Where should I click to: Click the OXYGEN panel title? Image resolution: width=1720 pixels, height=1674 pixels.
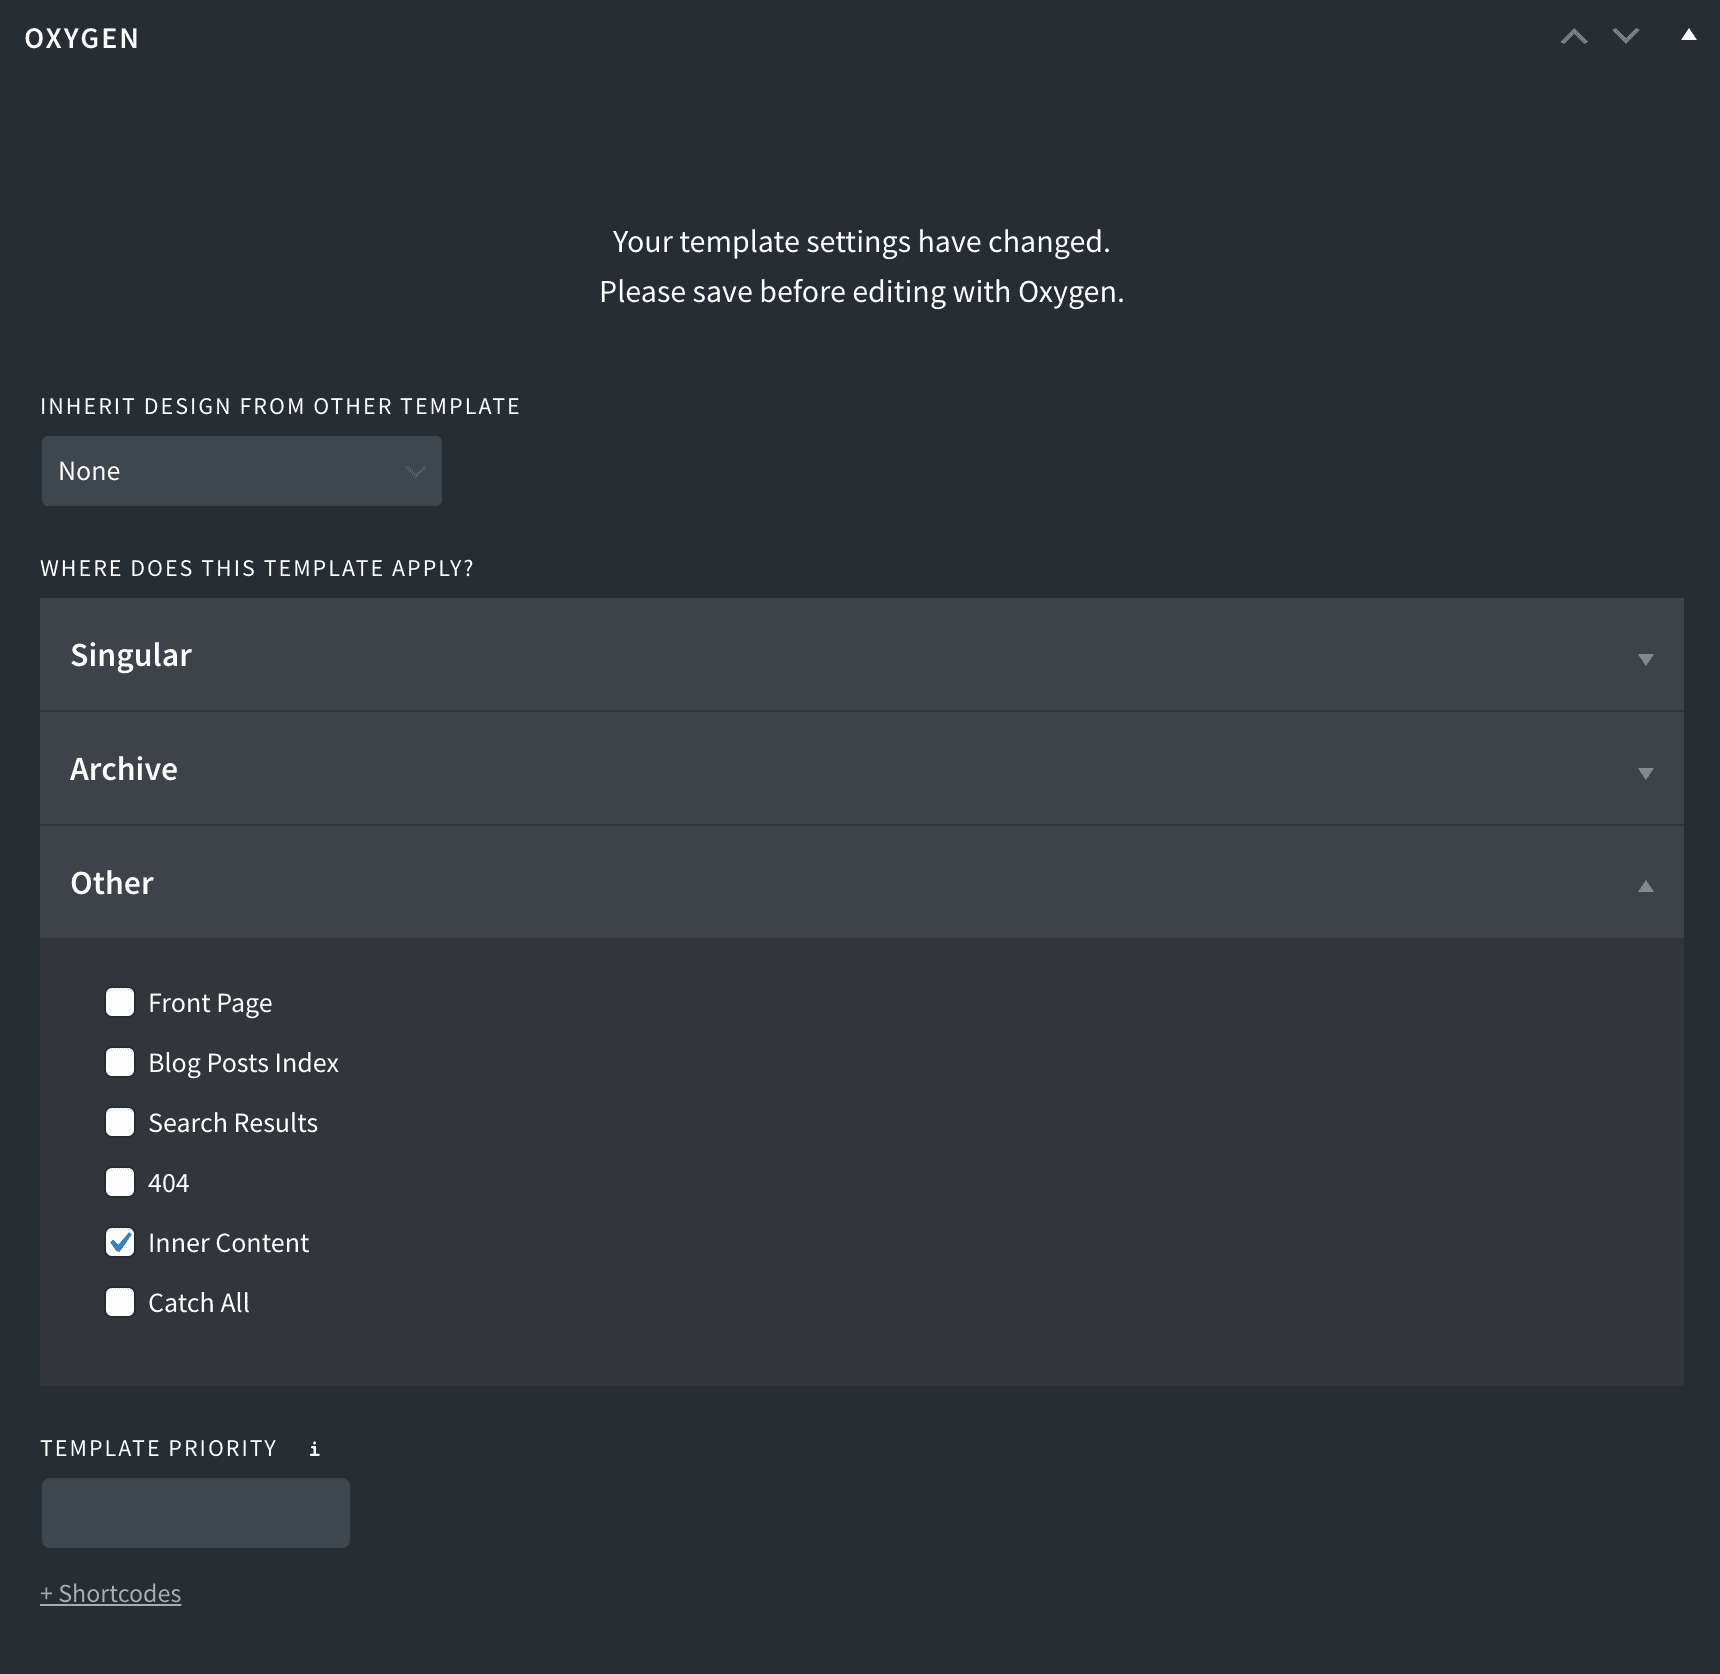(82, 38)
